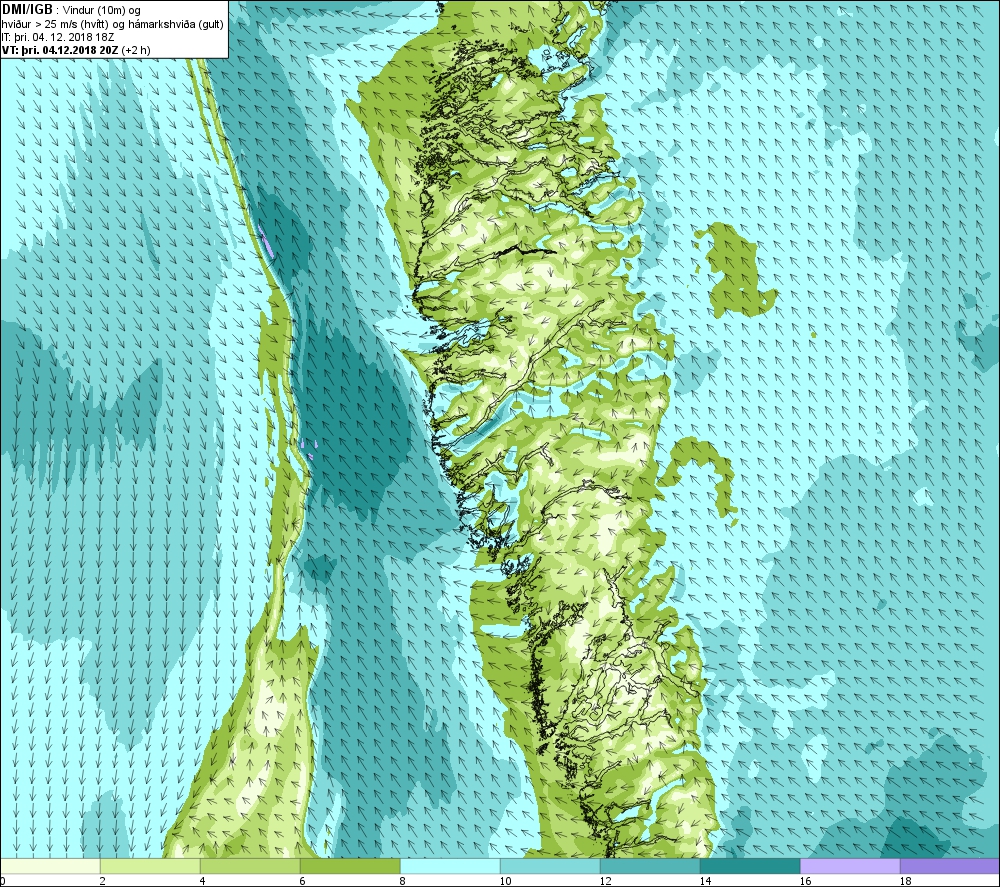The width and height of the screenshot is (1000, 887).
Task: Click the legend scale number '6'
Action: [302, 881]
